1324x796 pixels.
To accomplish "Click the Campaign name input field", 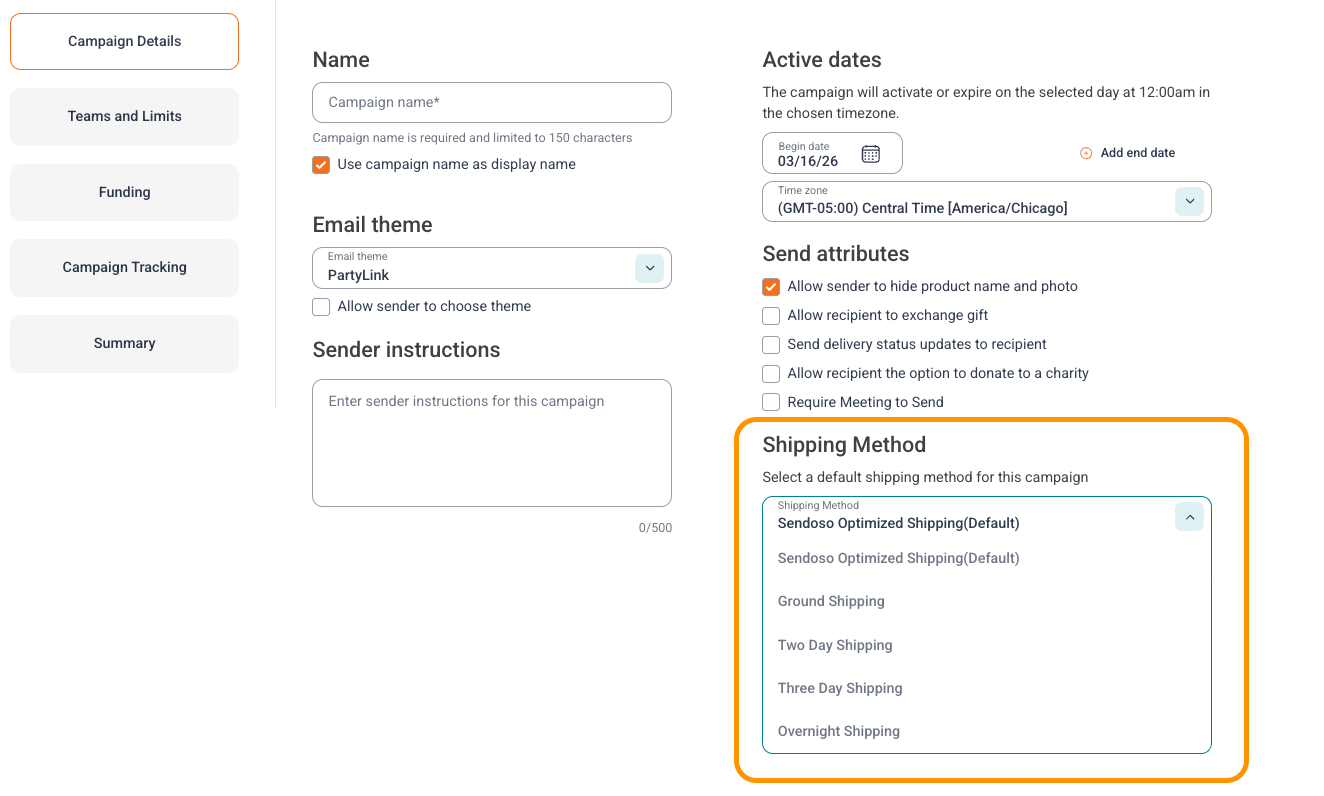I will 492,103.
